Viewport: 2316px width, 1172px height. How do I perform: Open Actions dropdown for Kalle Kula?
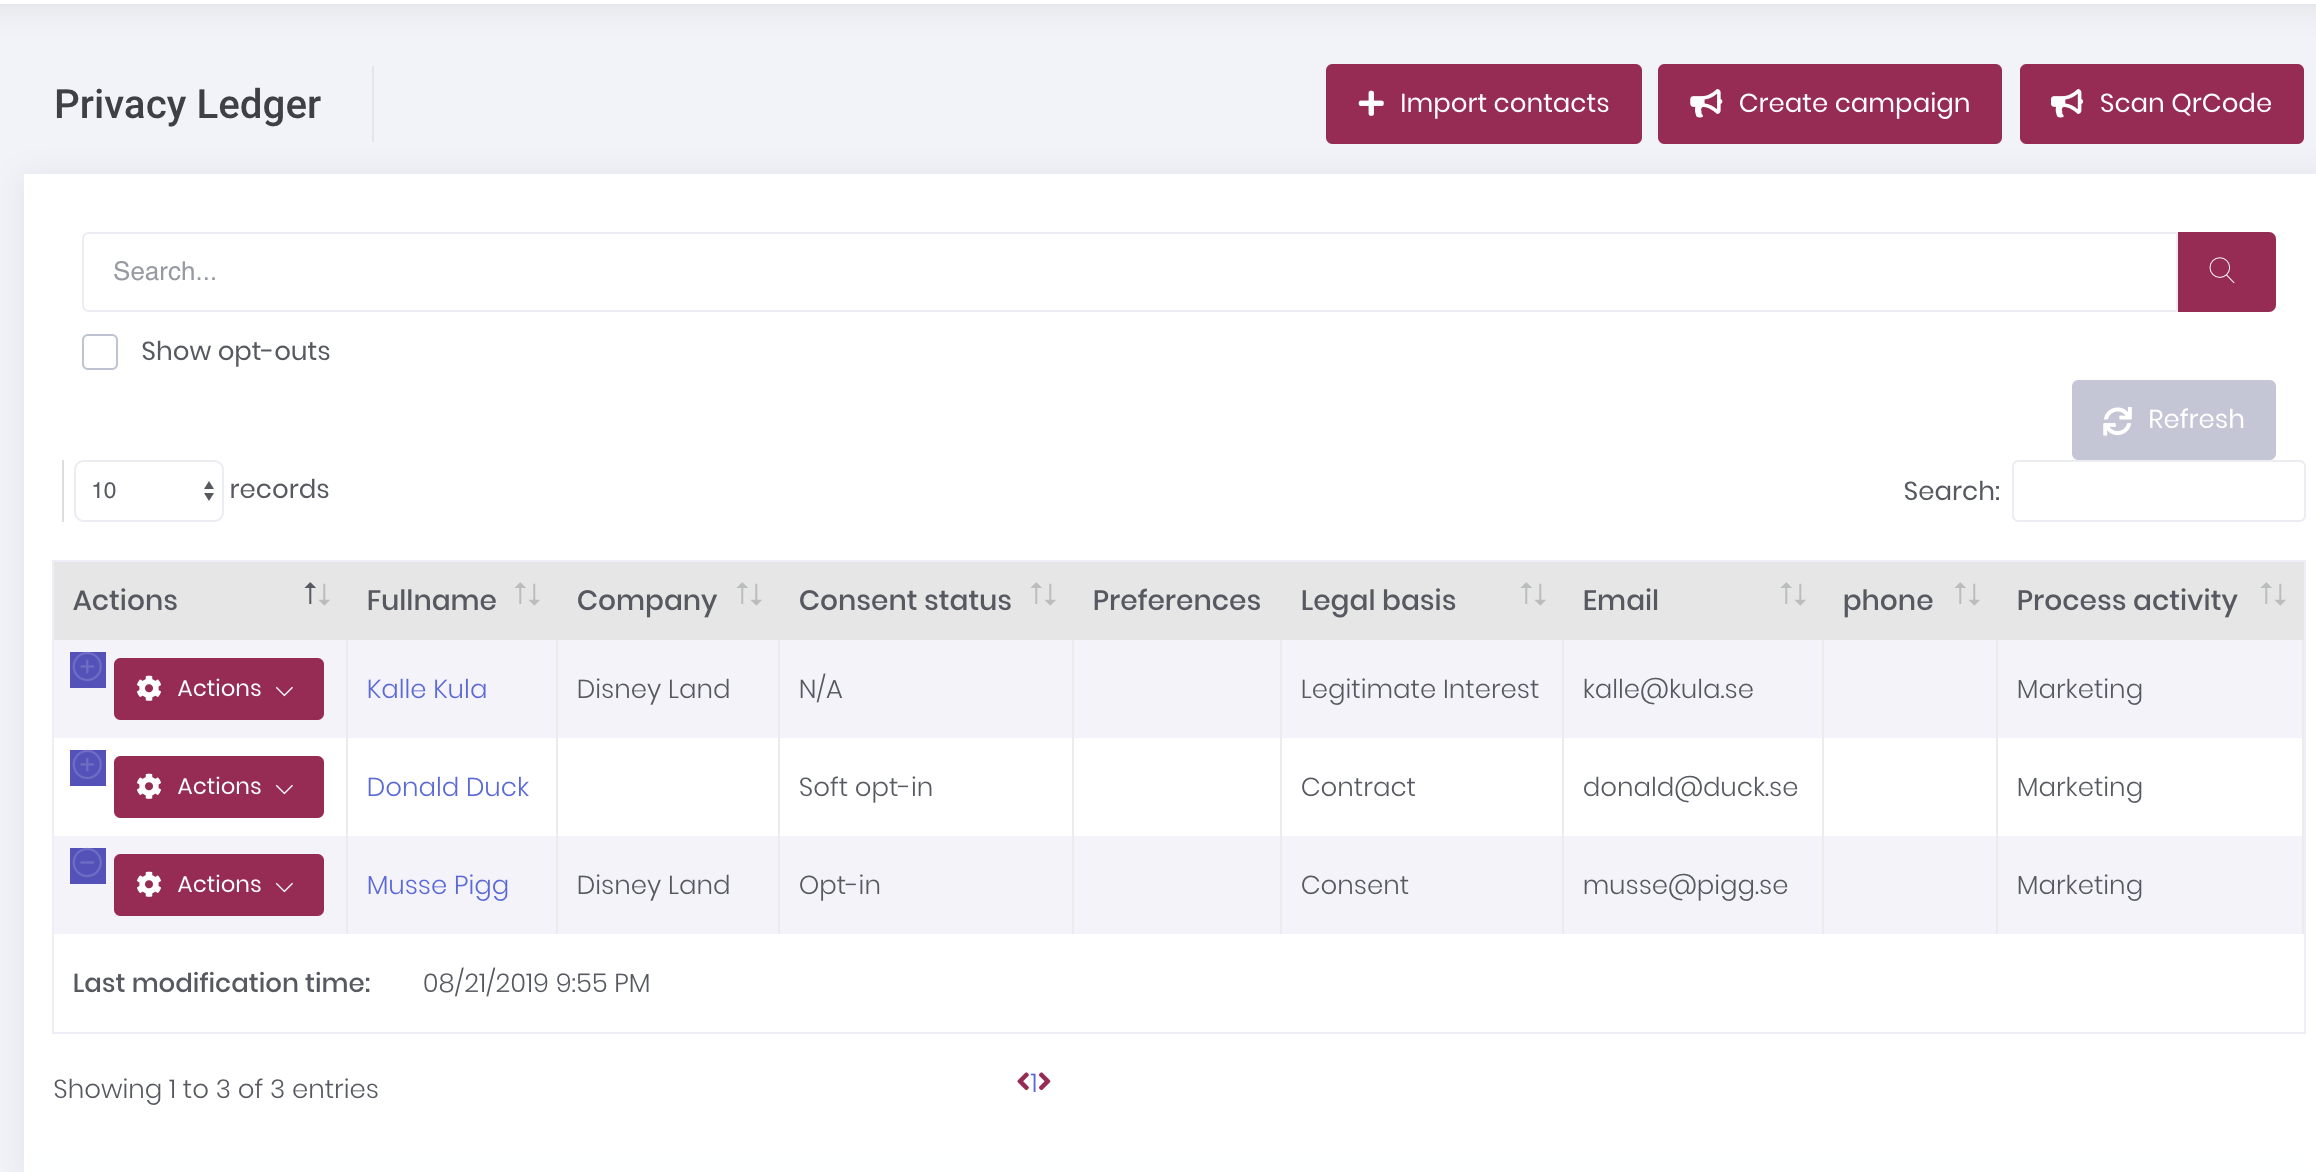(218, 689)
